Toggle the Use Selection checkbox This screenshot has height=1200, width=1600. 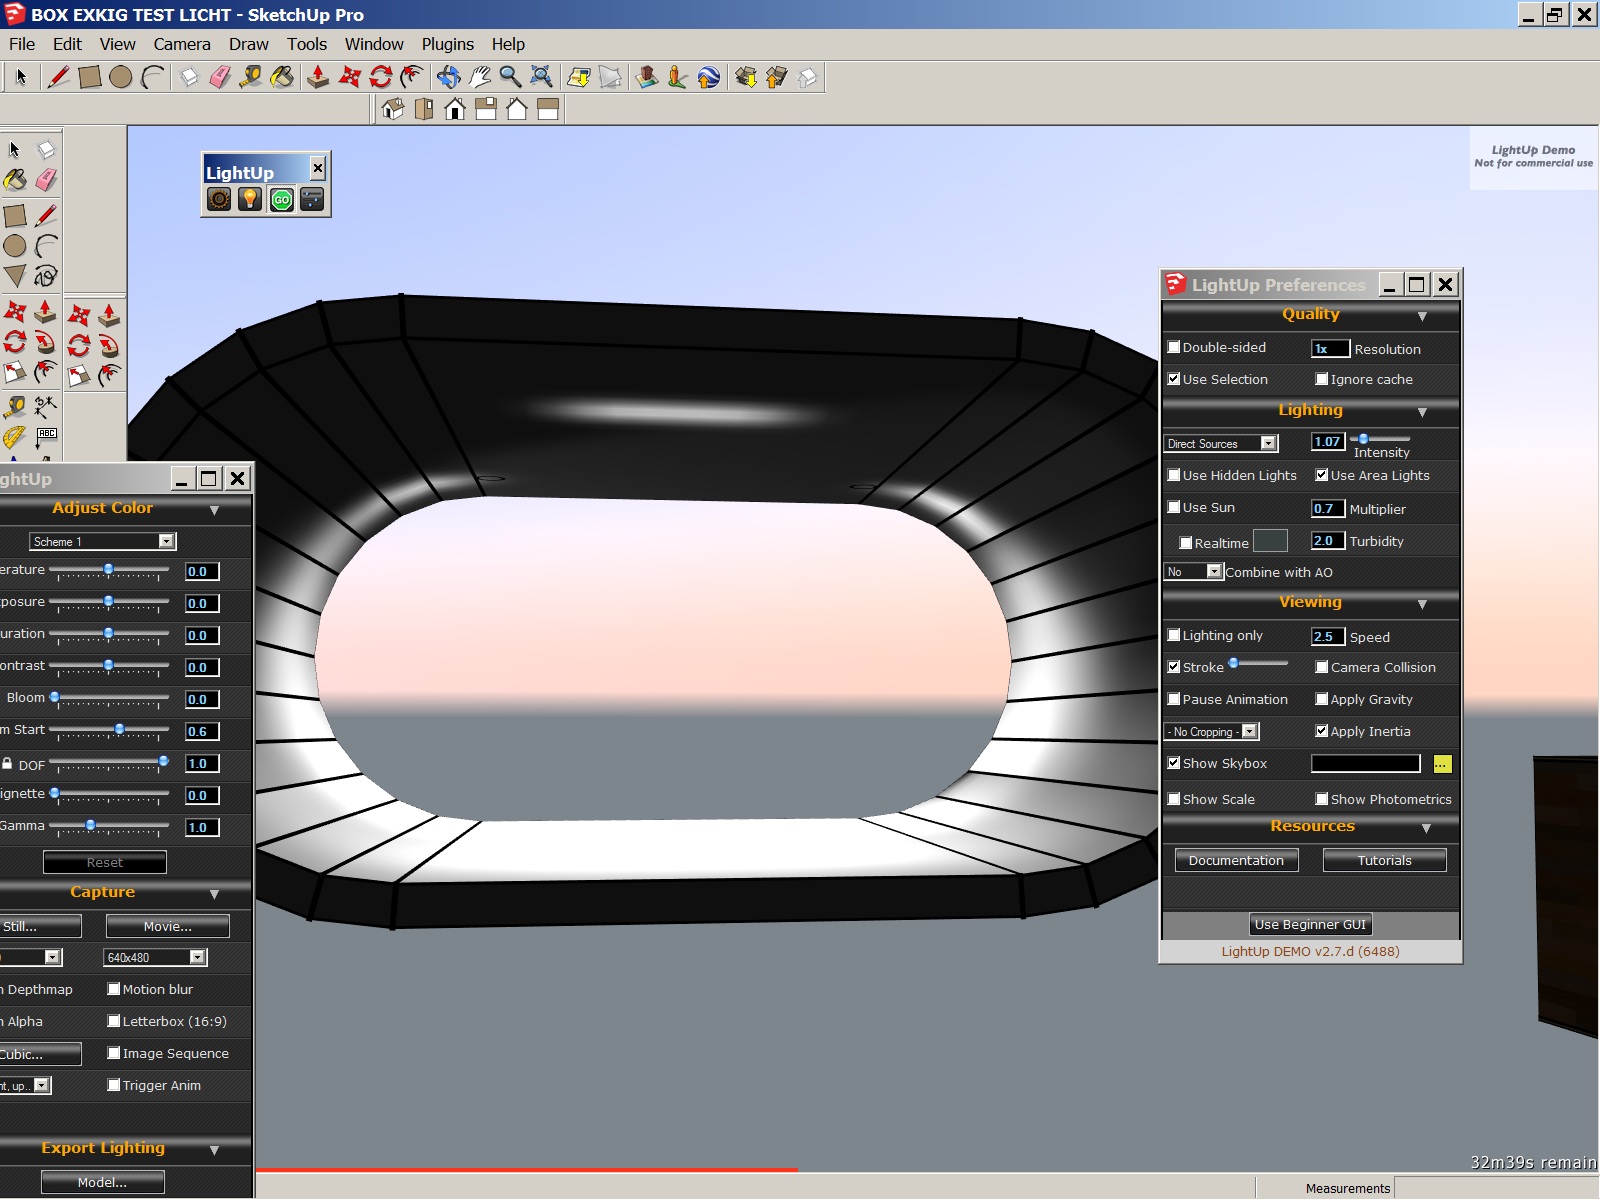(1174, 379)
